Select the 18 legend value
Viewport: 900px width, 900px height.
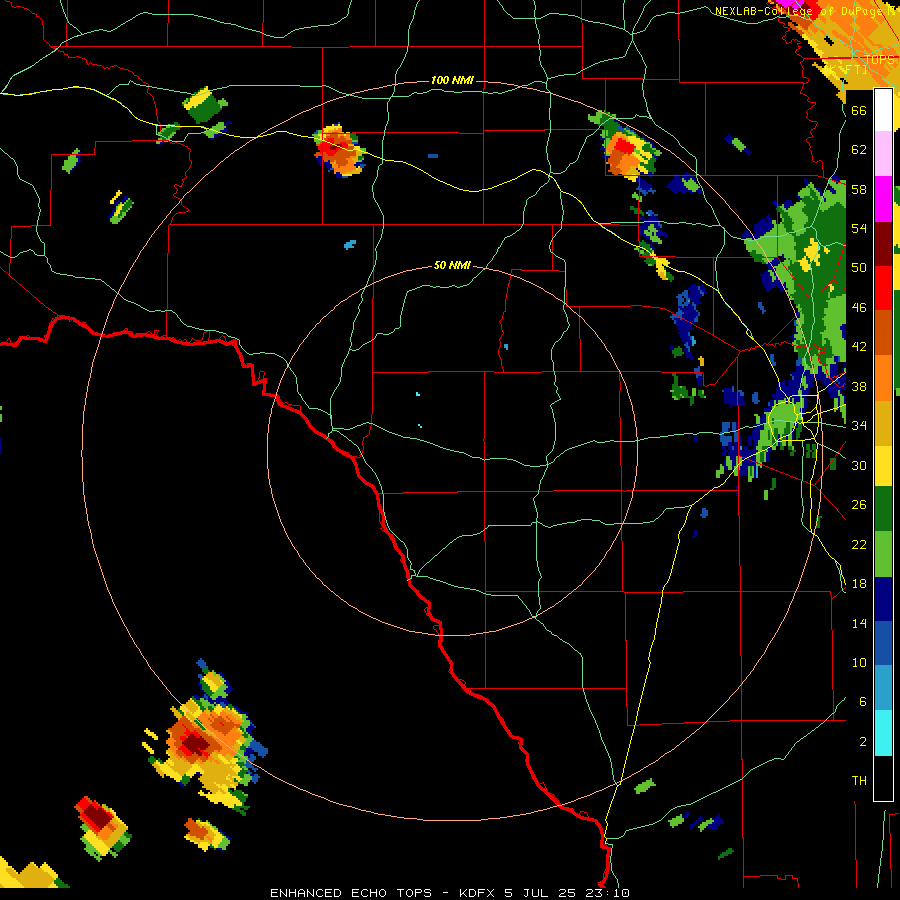859,584
